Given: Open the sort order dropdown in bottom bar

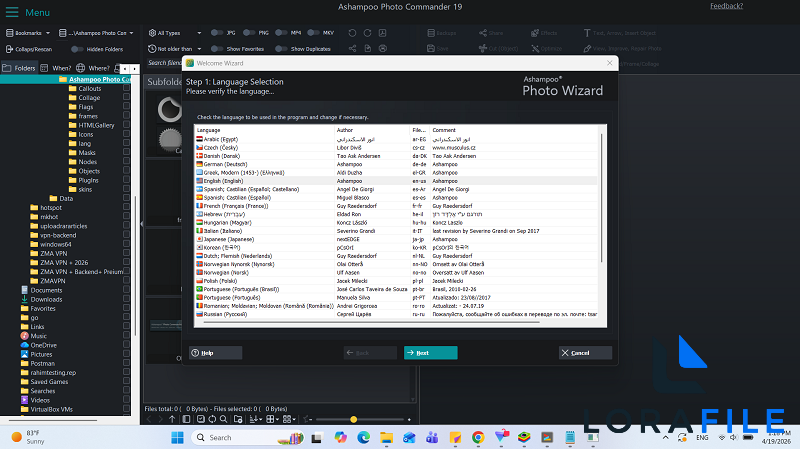Looking at the screenshot, I should click(x=255, y=419).
